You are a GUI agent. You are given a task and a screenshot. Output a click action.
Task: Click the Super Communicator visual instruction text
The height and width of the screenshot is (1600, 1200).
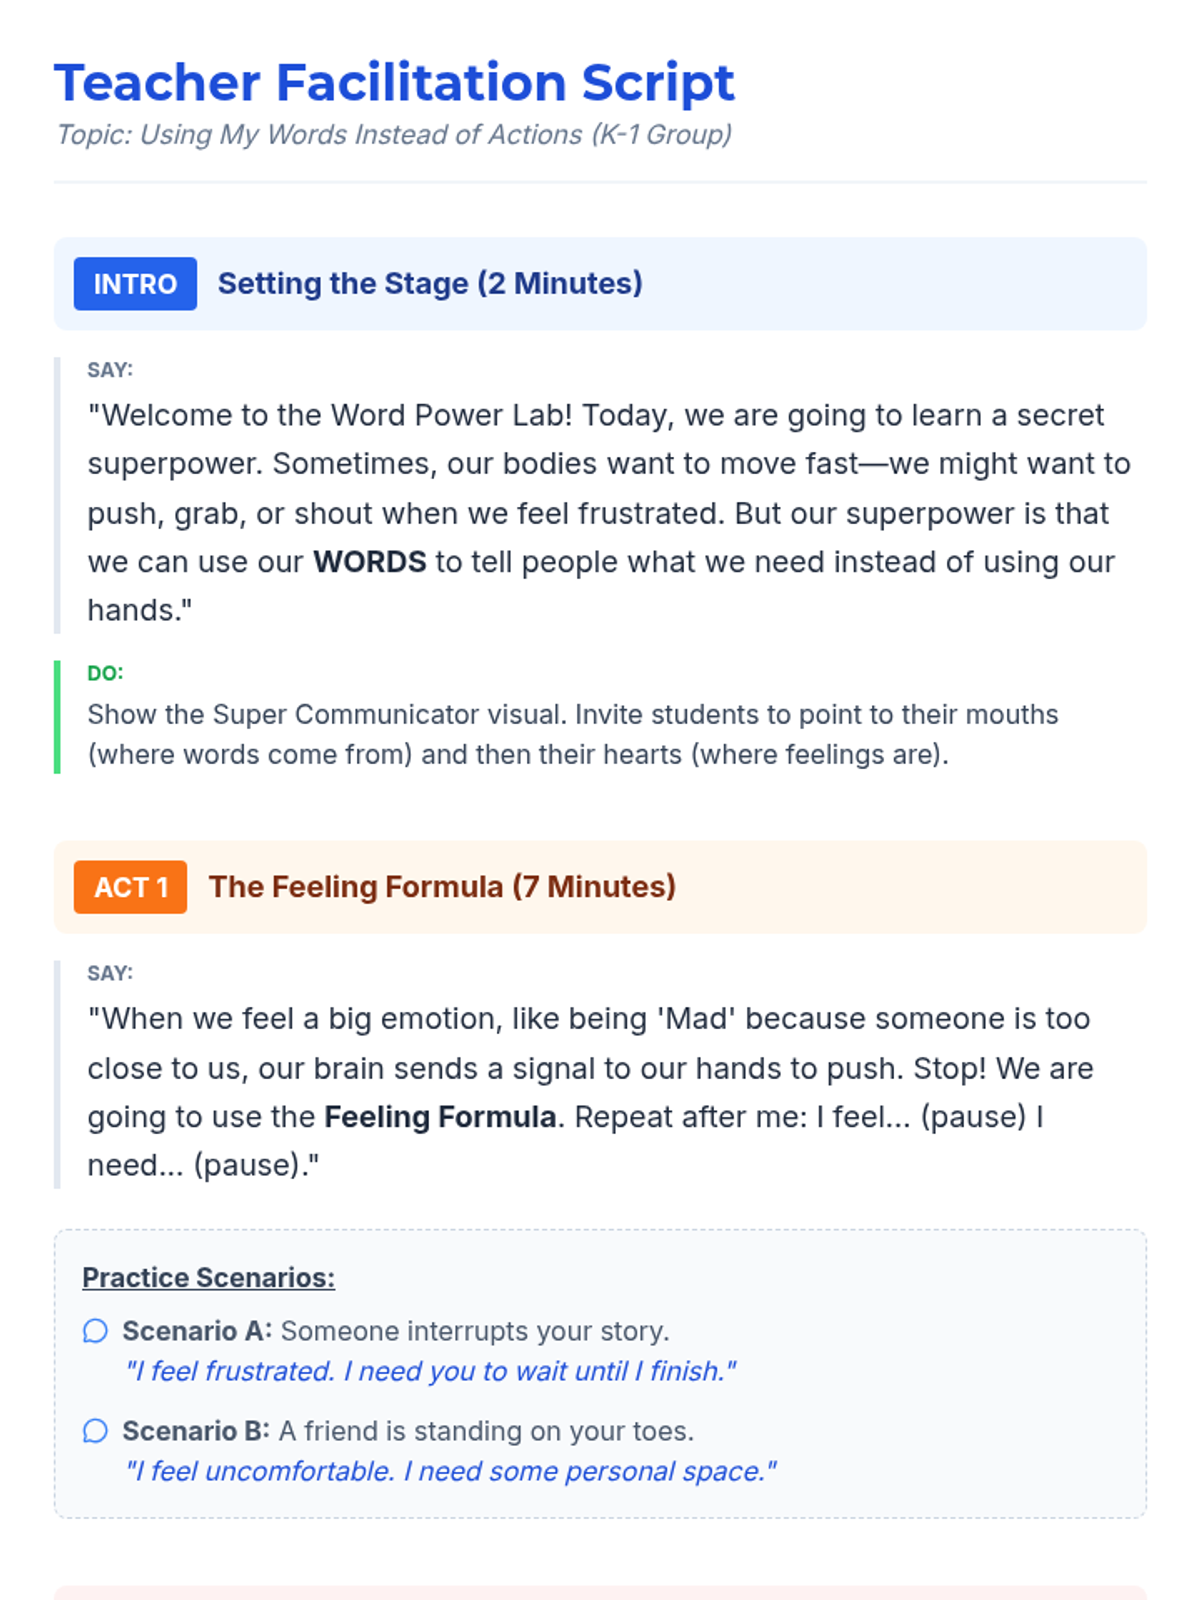pyautogui.click(x=573, y=734)
